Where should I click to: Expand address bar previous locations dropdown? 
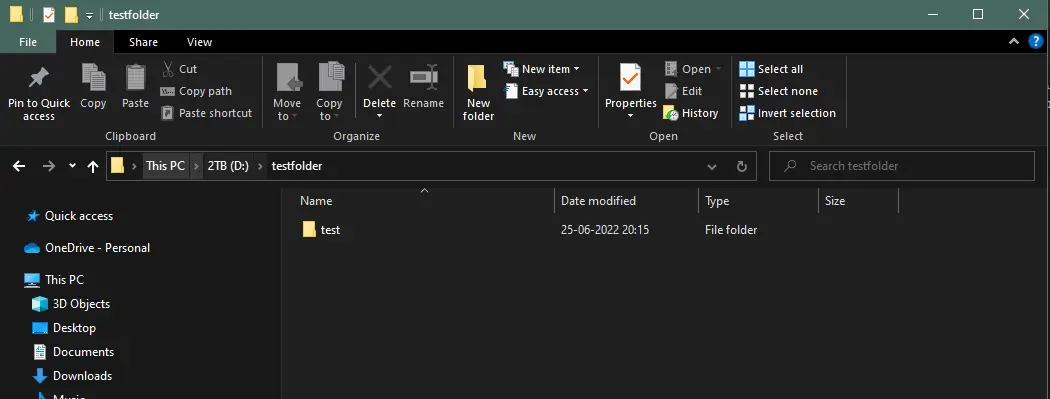pyautogui.click(x=711, y=166)
